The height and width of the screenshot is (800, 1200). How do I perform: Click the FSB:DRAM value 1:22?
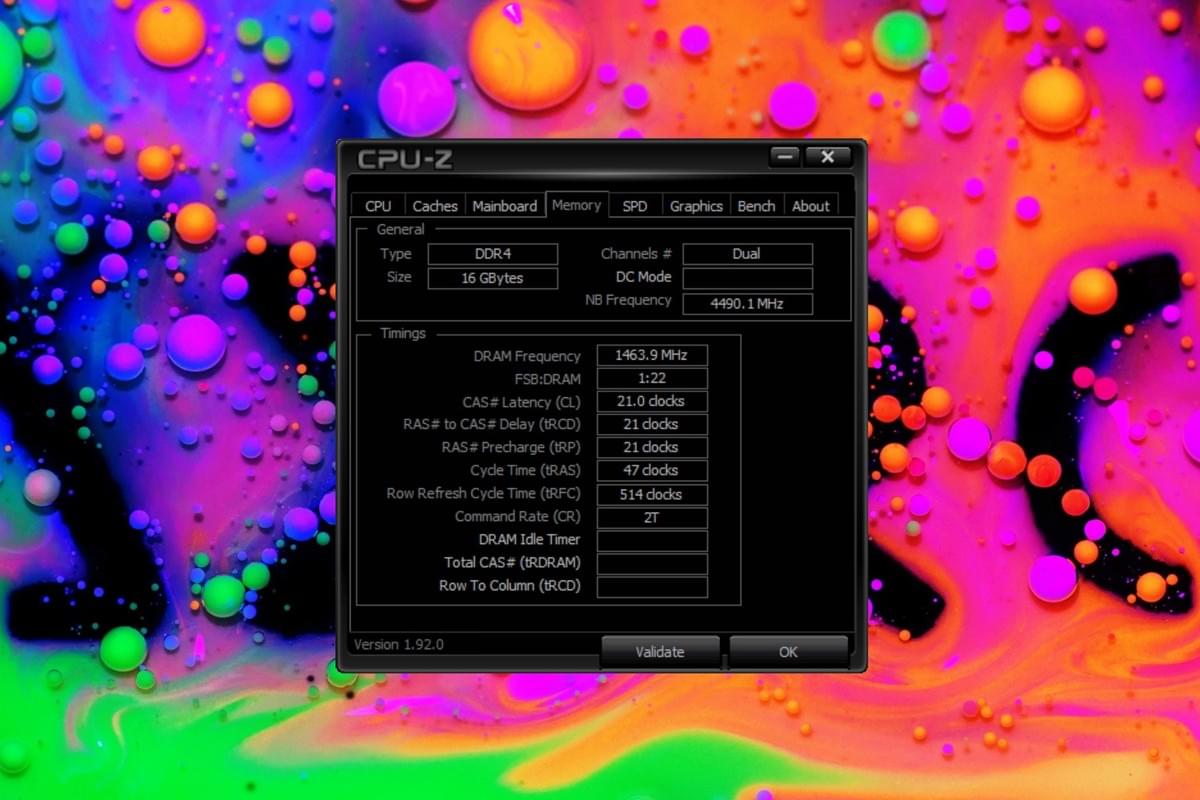pyautogui.click(x=652, y=378)
